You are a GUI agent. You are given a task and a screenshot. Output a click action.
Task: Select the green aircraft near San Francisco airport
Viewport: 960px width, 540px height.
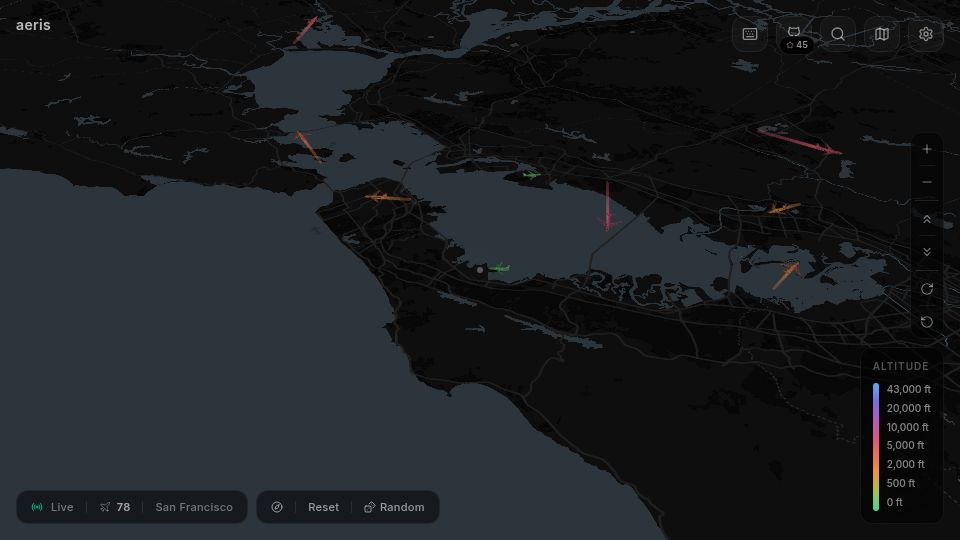coord(500,268)
